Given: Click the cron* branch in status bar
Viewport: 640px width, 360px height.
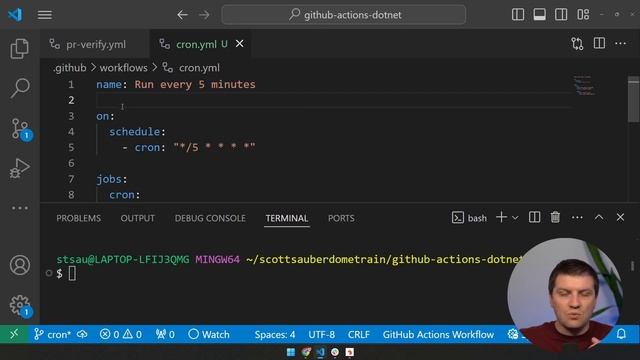Looking at the screenshot, I should pyautogui.click(x=52, y=335).
